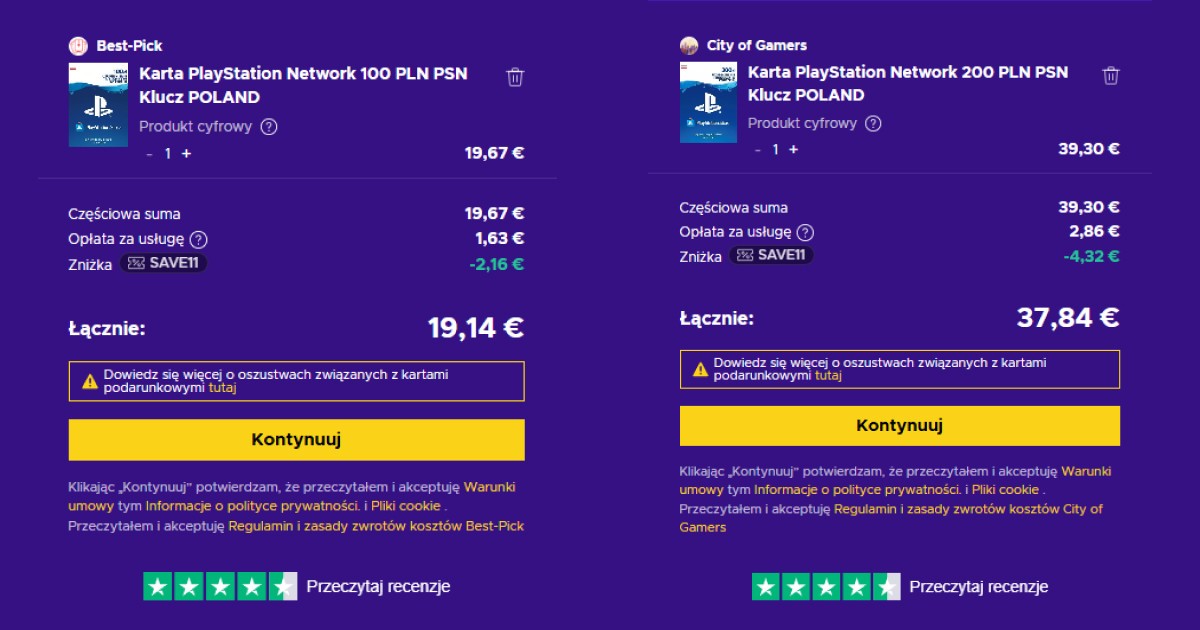
Task: Click the Best-Pick seller logo
Action: (x=78, y=45)
